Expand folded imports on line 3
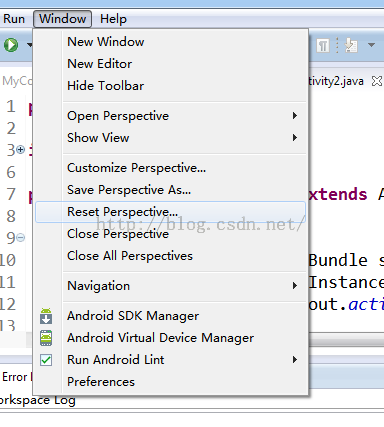Image resolution: width=384 pixels, height=427 pixels. [x=21, y=150]
